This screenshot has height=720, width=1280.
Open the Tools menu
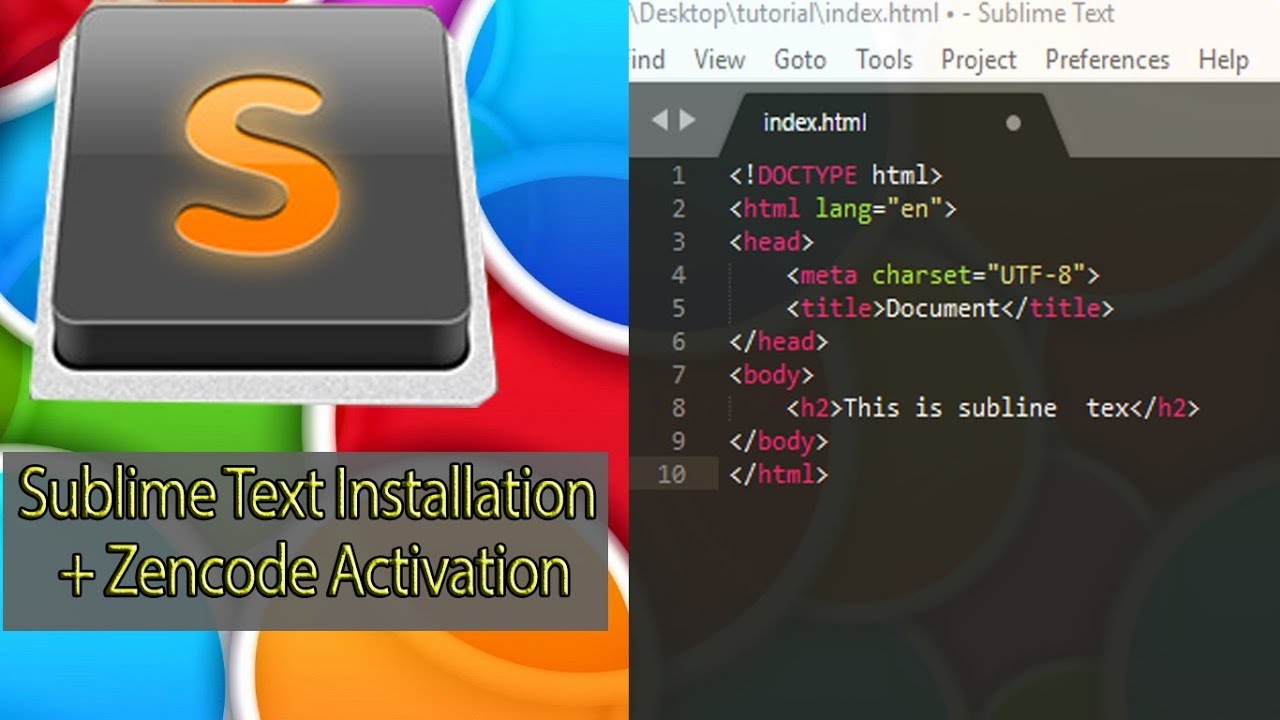point(884,60)
